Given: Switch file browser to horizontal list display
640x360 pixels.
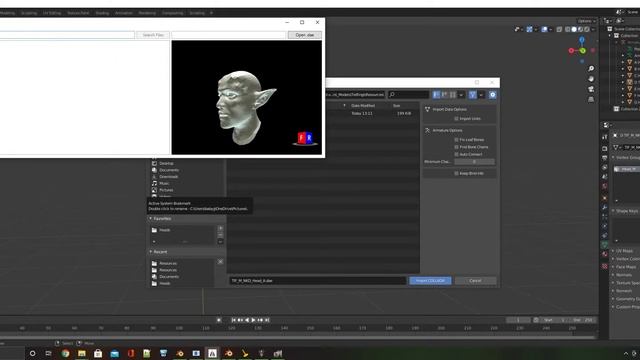Looking at the screenshot, I should click(x=444, y=95).
